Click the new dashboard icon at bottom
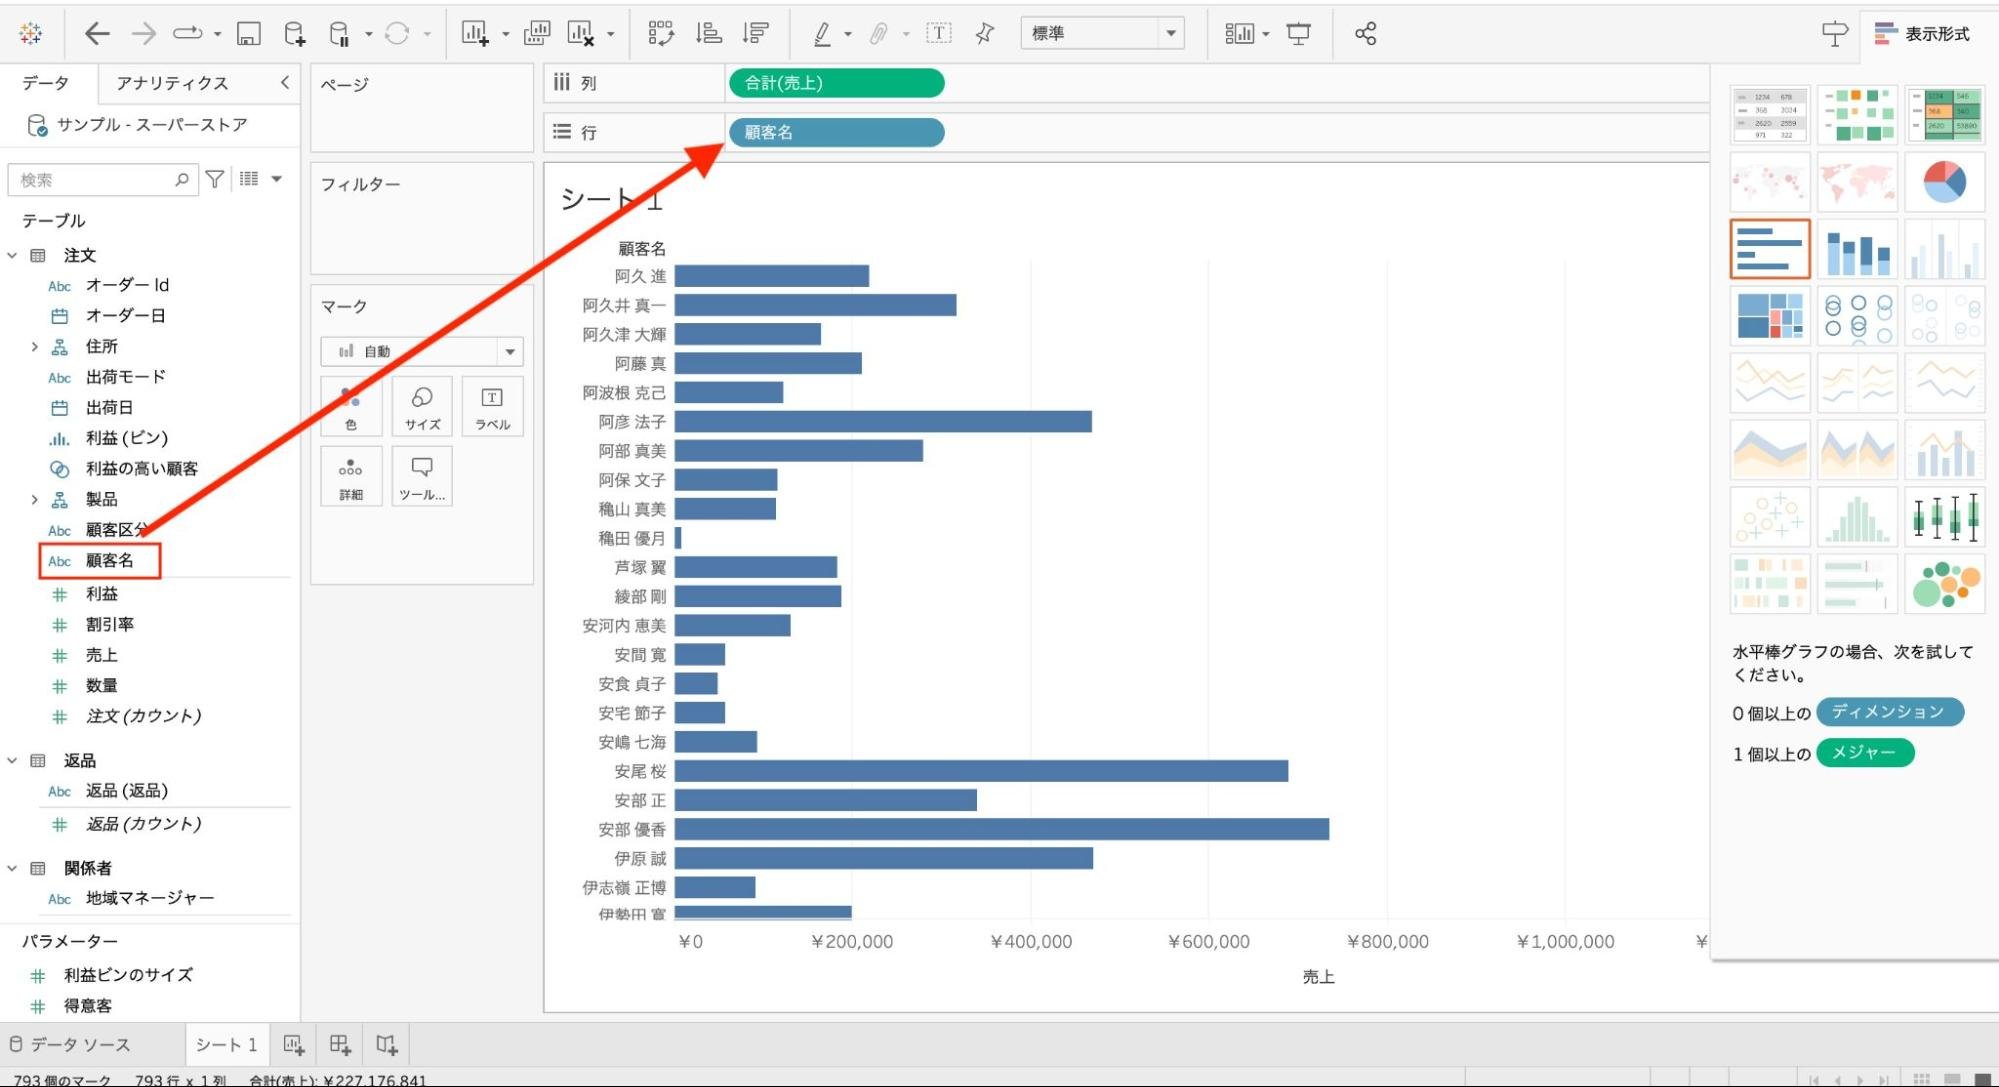 340,1044
